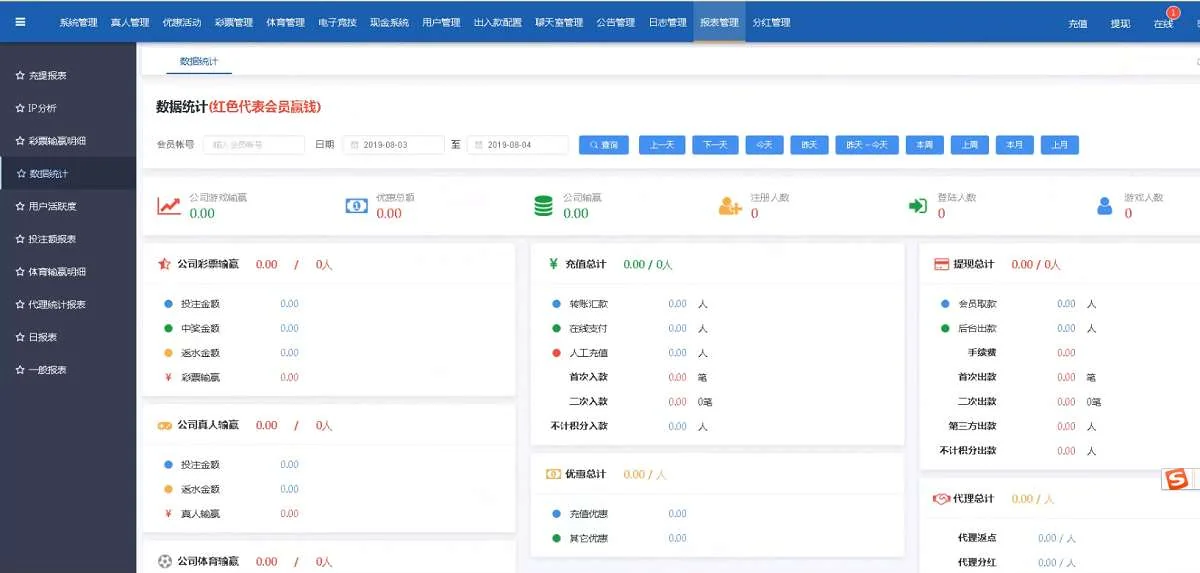Open the 报表管理 top menu
This screenshot has height=573, width=1200.
point(719,23)
